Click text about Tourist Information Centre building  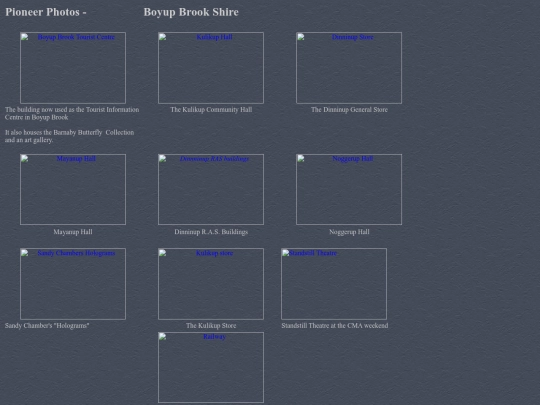point(72,113)
